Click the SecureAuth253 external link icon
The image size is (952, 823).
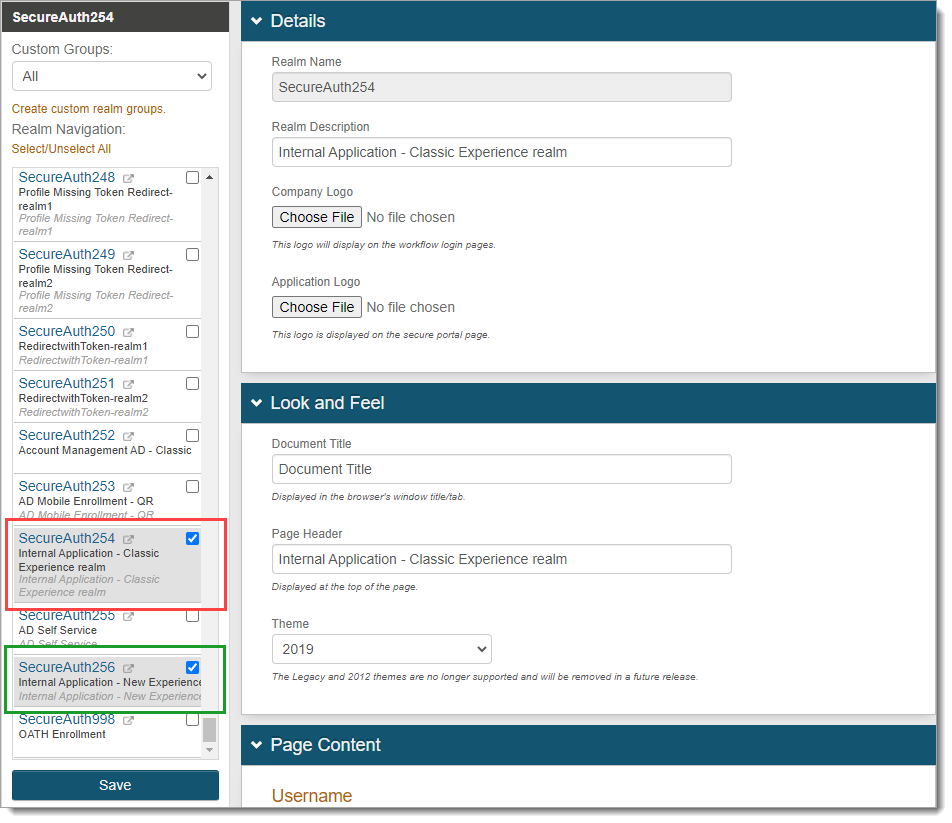(x=129, y=488)
